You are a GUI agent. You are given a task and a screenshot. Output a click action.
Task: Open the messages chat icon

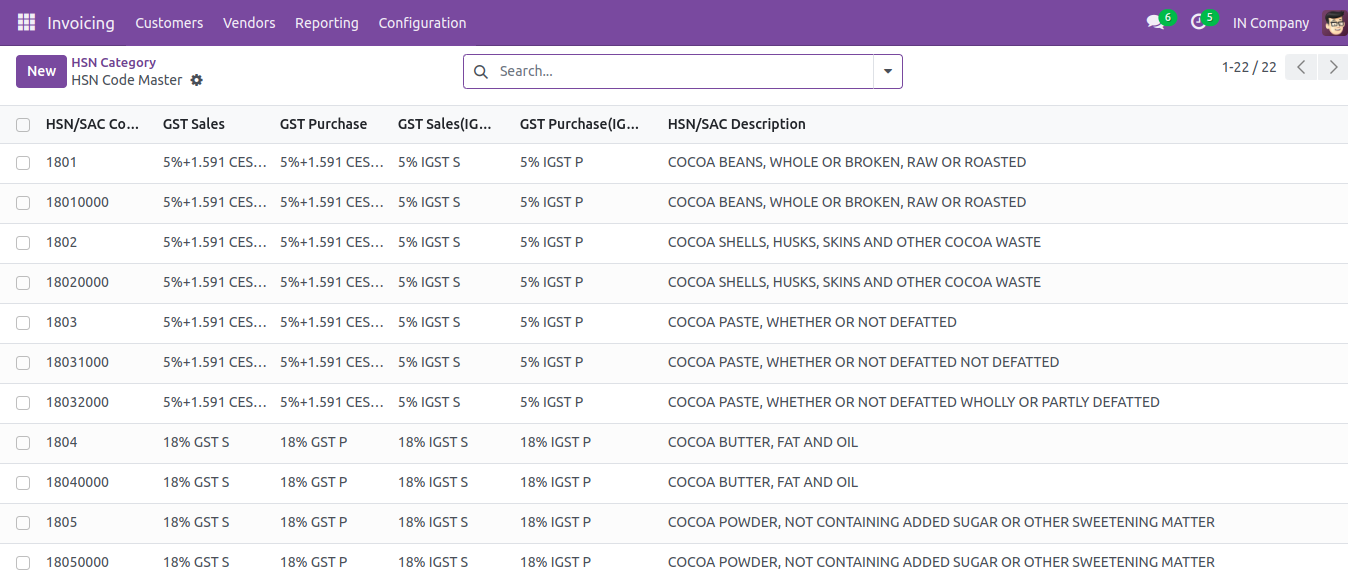click(x=1155, y=22)
